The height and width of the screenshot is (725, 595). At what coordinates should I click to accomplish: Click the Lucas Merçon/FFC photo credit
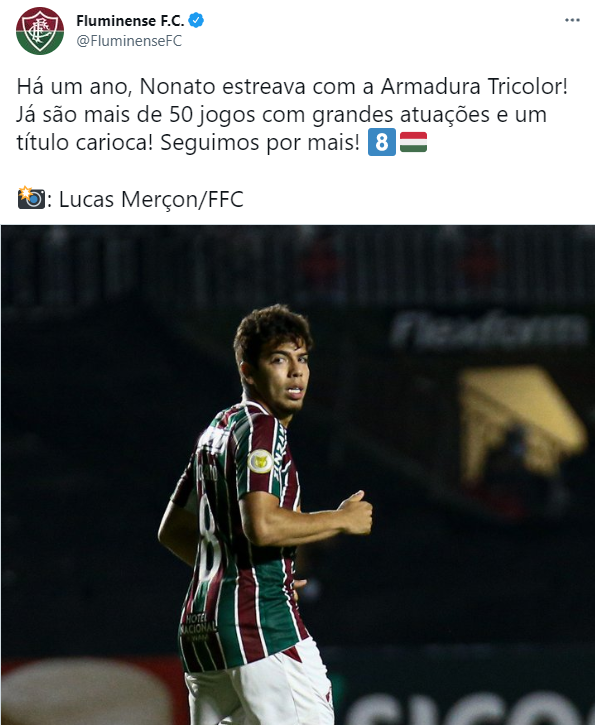coord(151,199)
